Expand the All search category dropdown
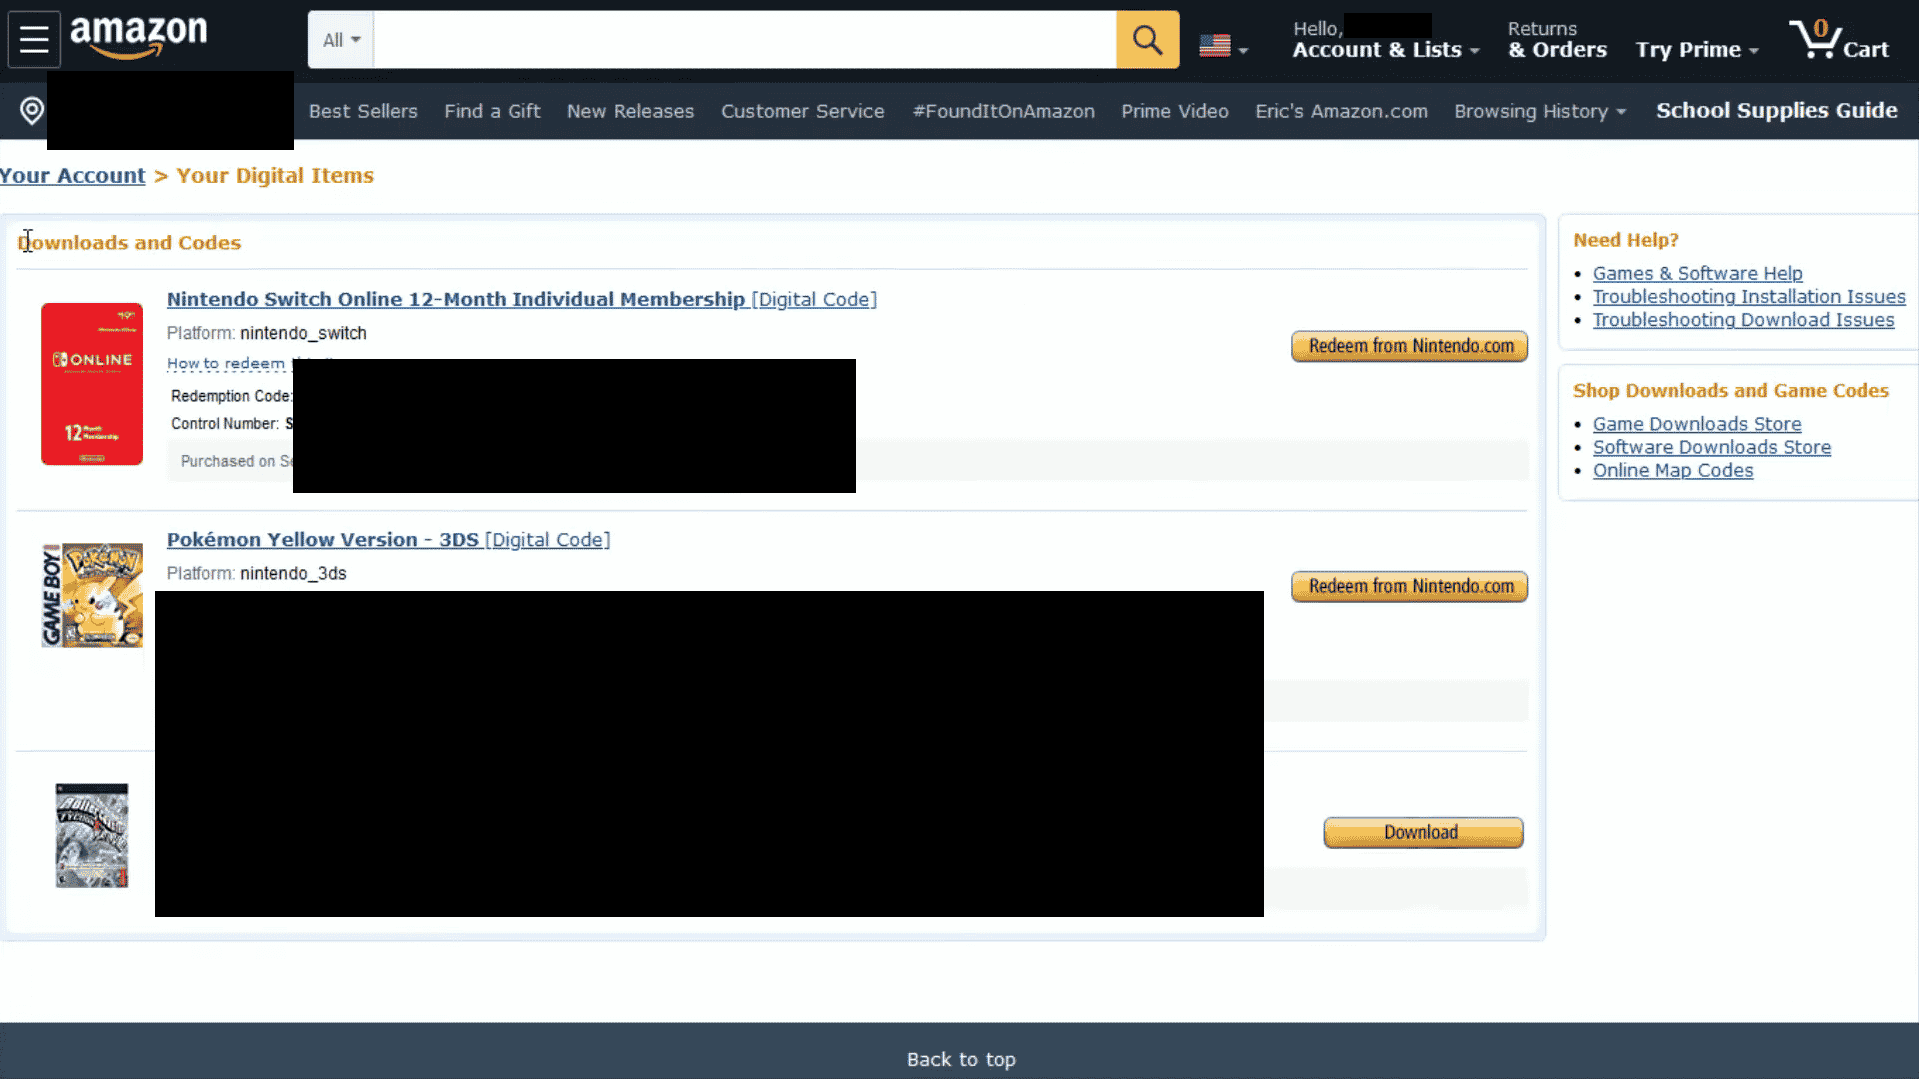Screen dimensions: 1919x1079 [x=339, y=39]
